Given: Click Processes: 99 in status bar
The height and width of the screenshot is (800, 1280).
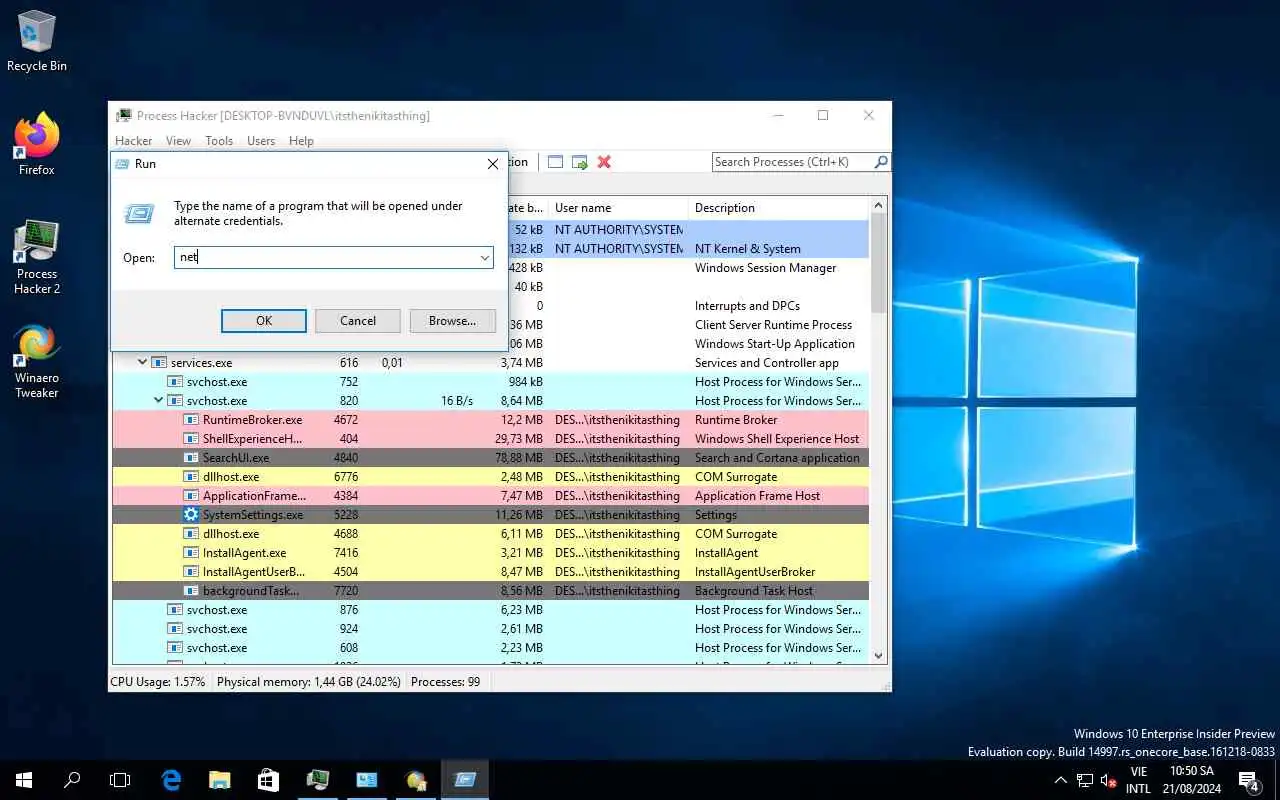Looking at the screenshot, I should [445, 682].
